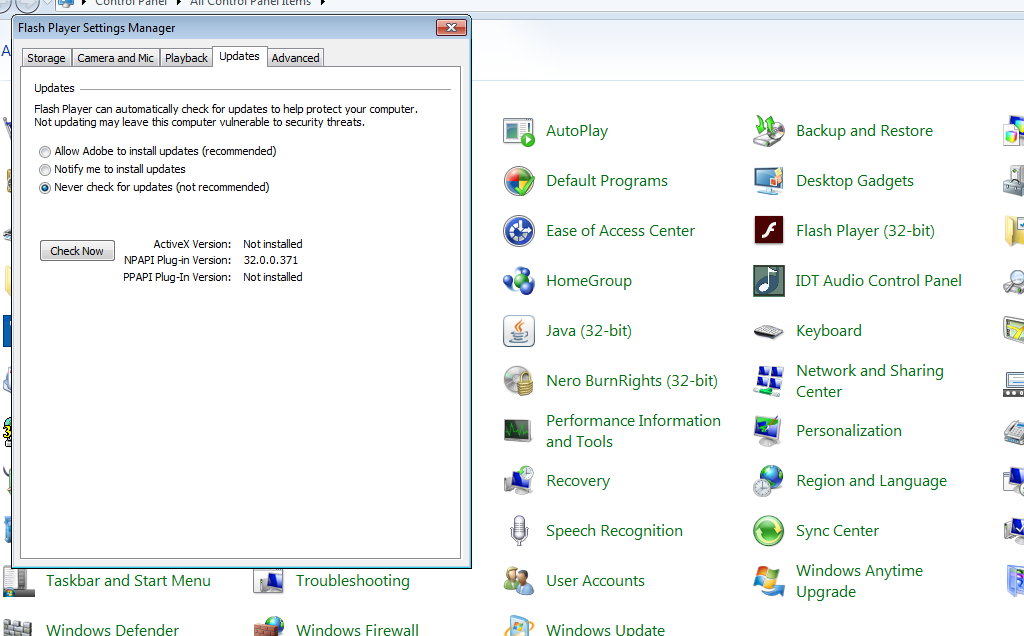Click the Personalization icon
Image resolution: width=1024 pixels, height=636 pixels.
769,431
